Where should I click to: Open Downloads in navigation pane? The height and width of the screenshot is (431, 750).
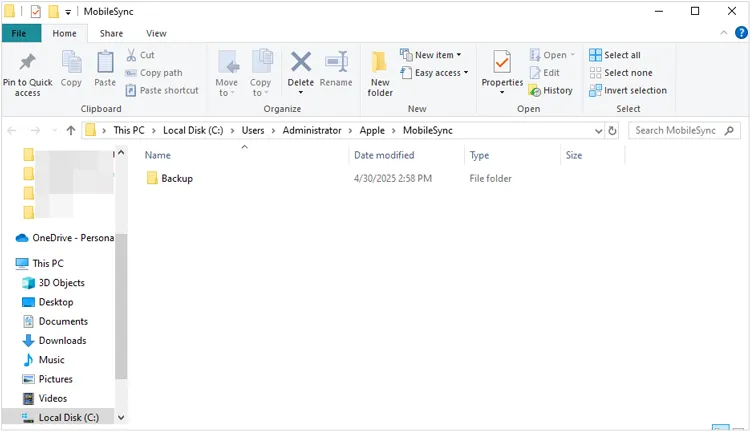tap(55, 340)
